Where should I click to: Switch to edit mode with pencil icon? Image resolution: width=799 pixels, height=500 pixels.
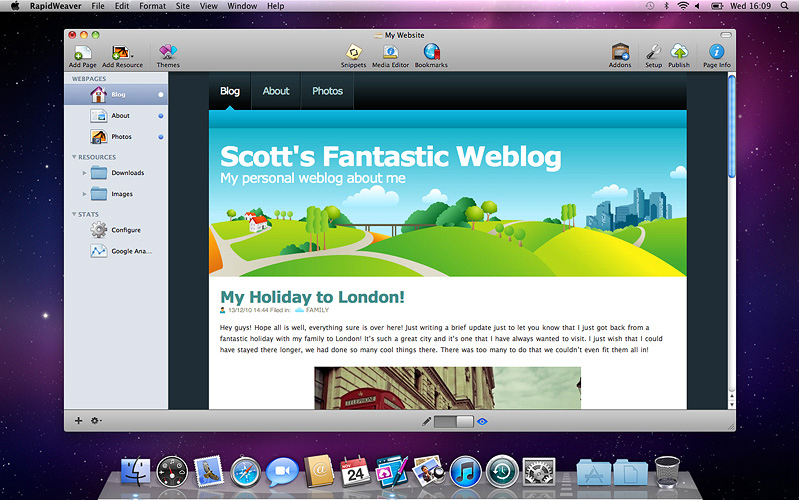(427, 422)
